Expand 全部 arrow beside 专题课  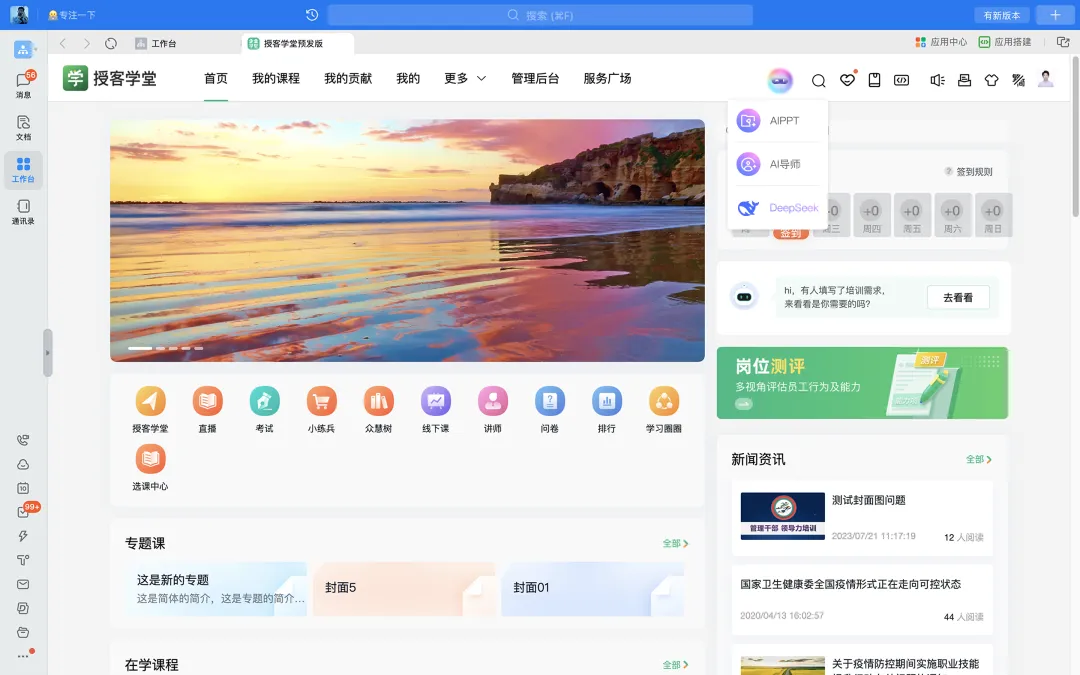(675, 543)
